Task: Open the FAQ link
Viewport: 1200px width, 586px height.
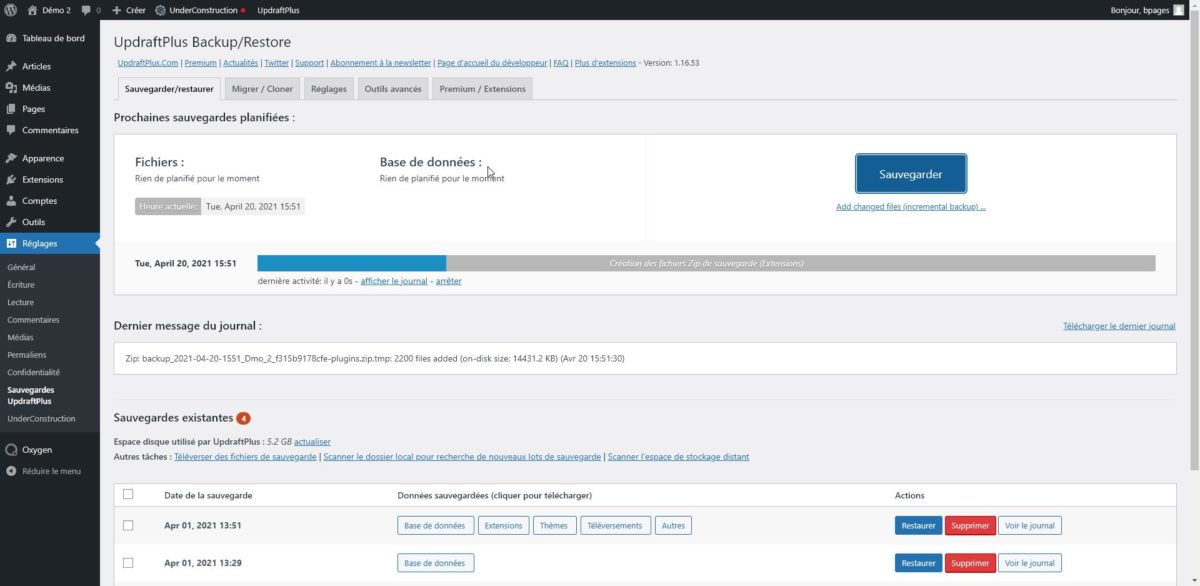Action: (561, 63)
